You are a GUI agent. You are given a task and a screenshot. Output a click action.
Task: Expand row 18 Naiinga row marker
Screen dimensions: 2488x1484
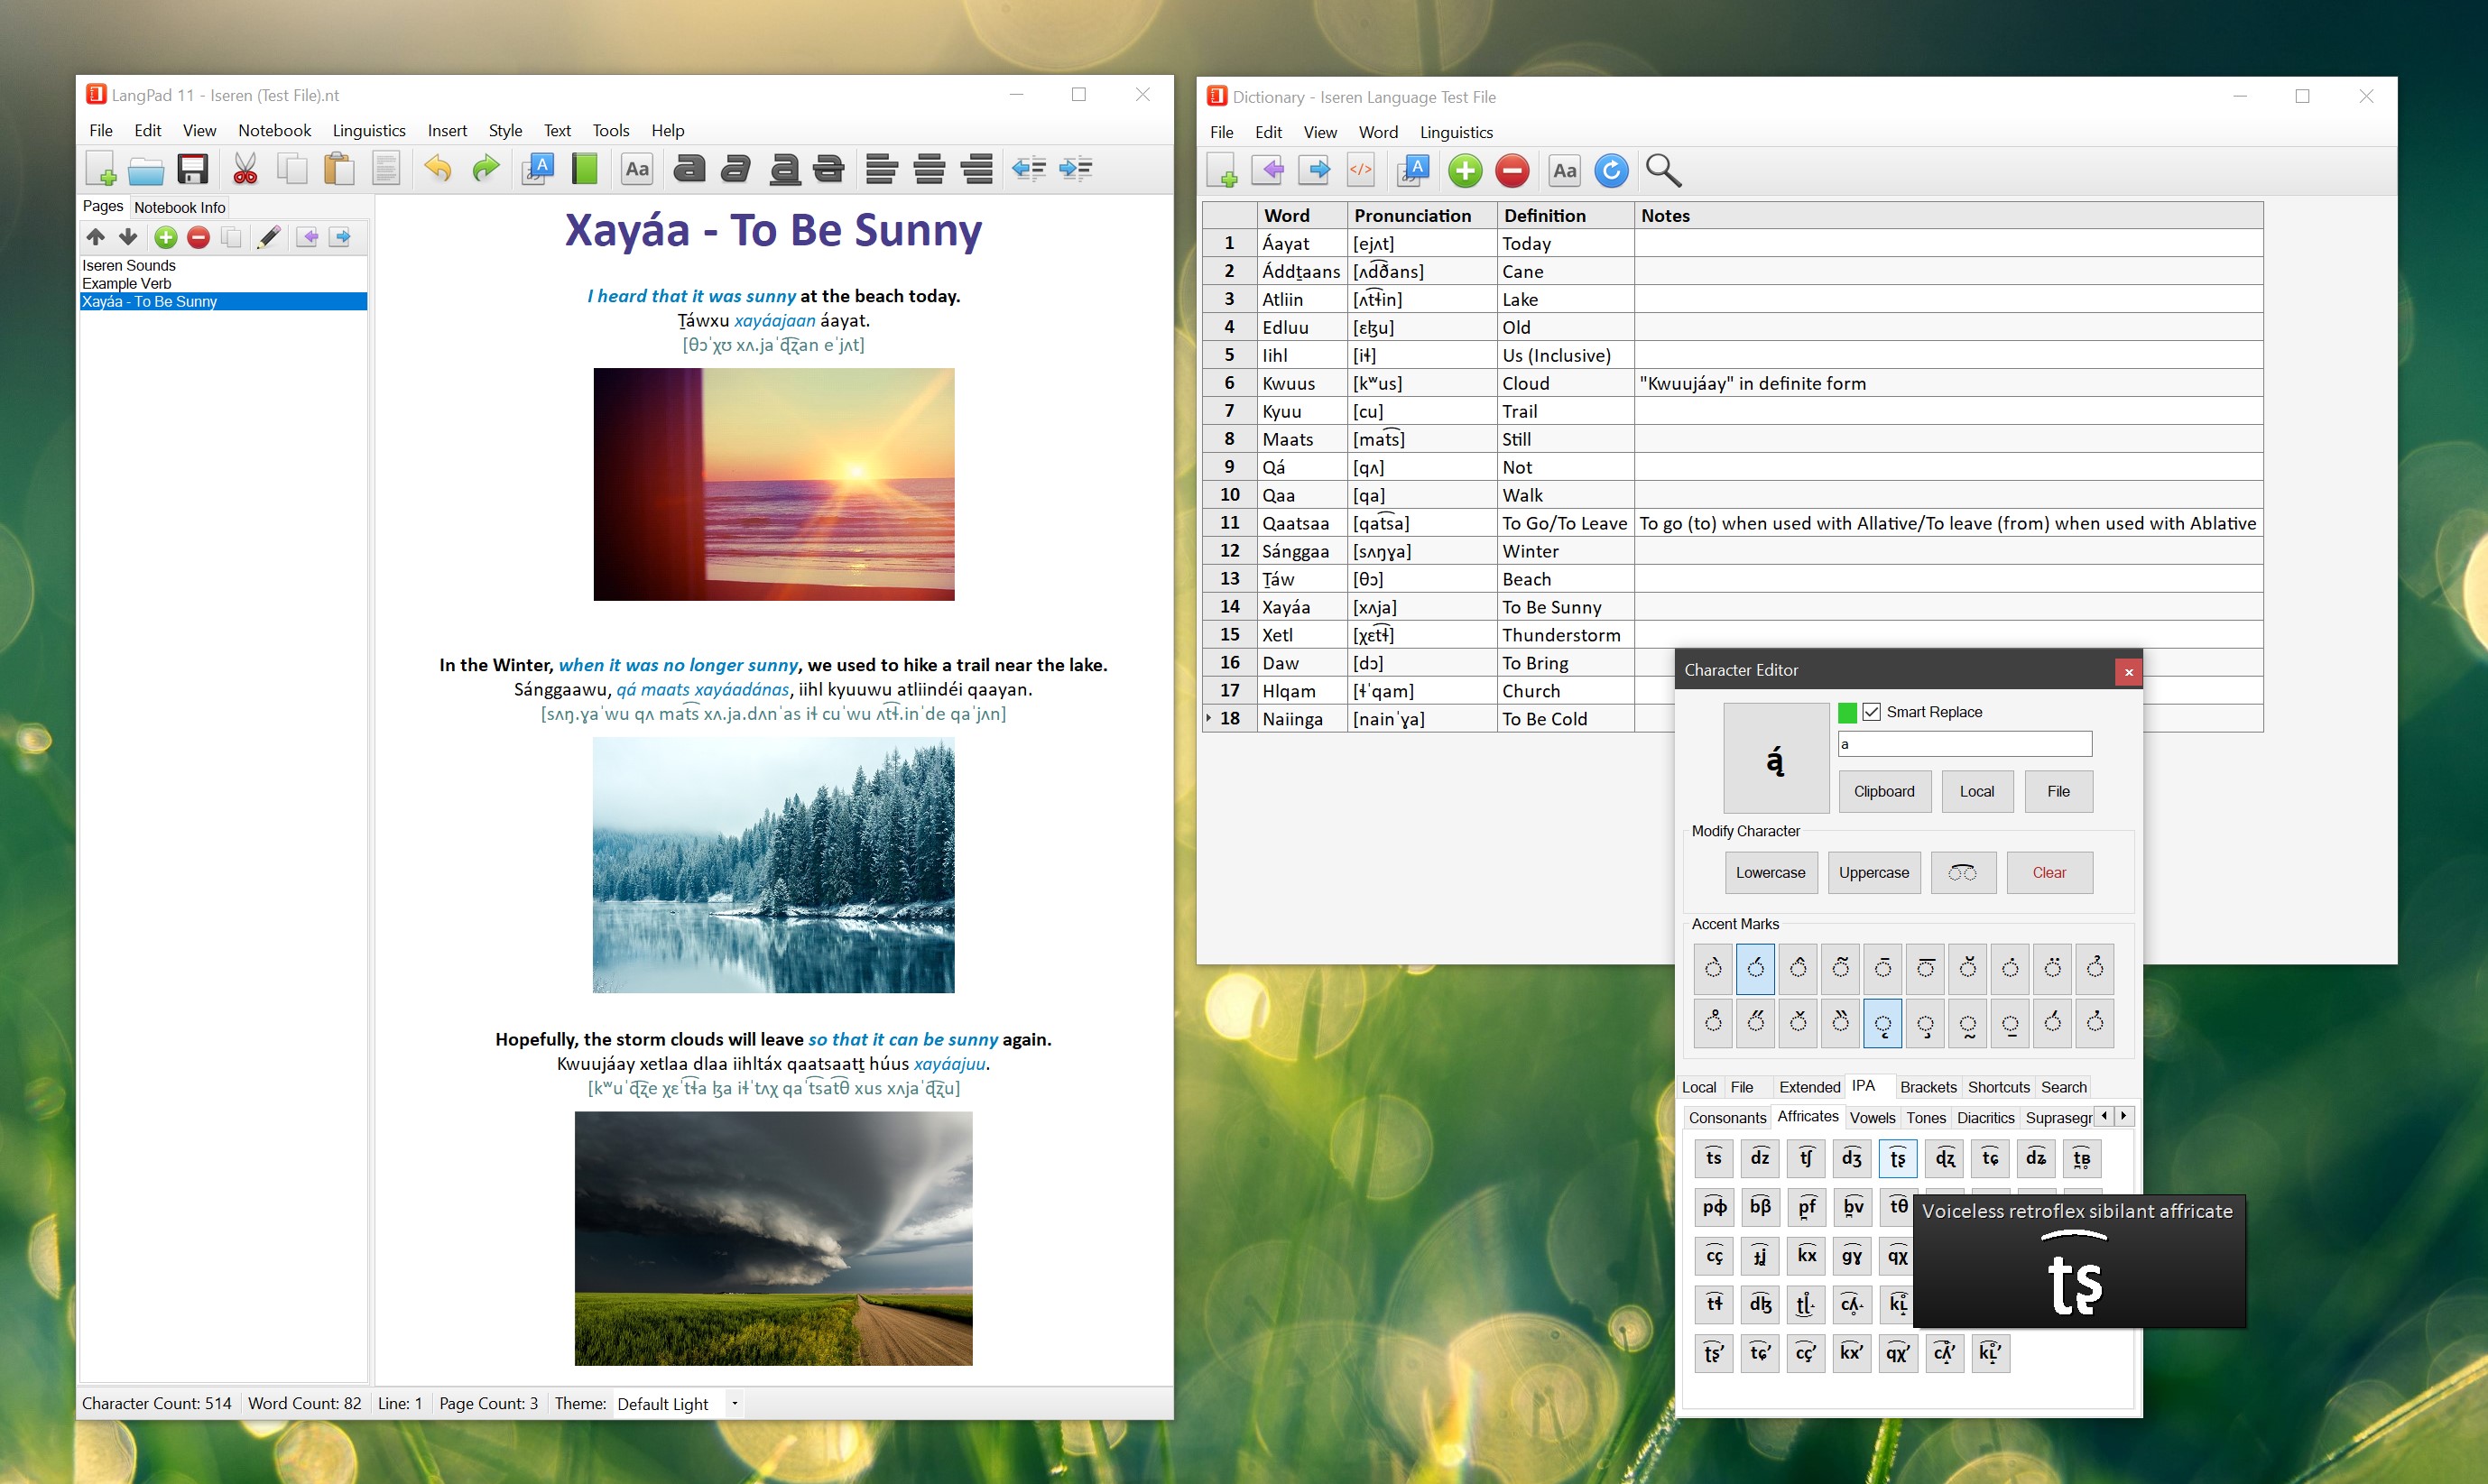pos(1209,718)
